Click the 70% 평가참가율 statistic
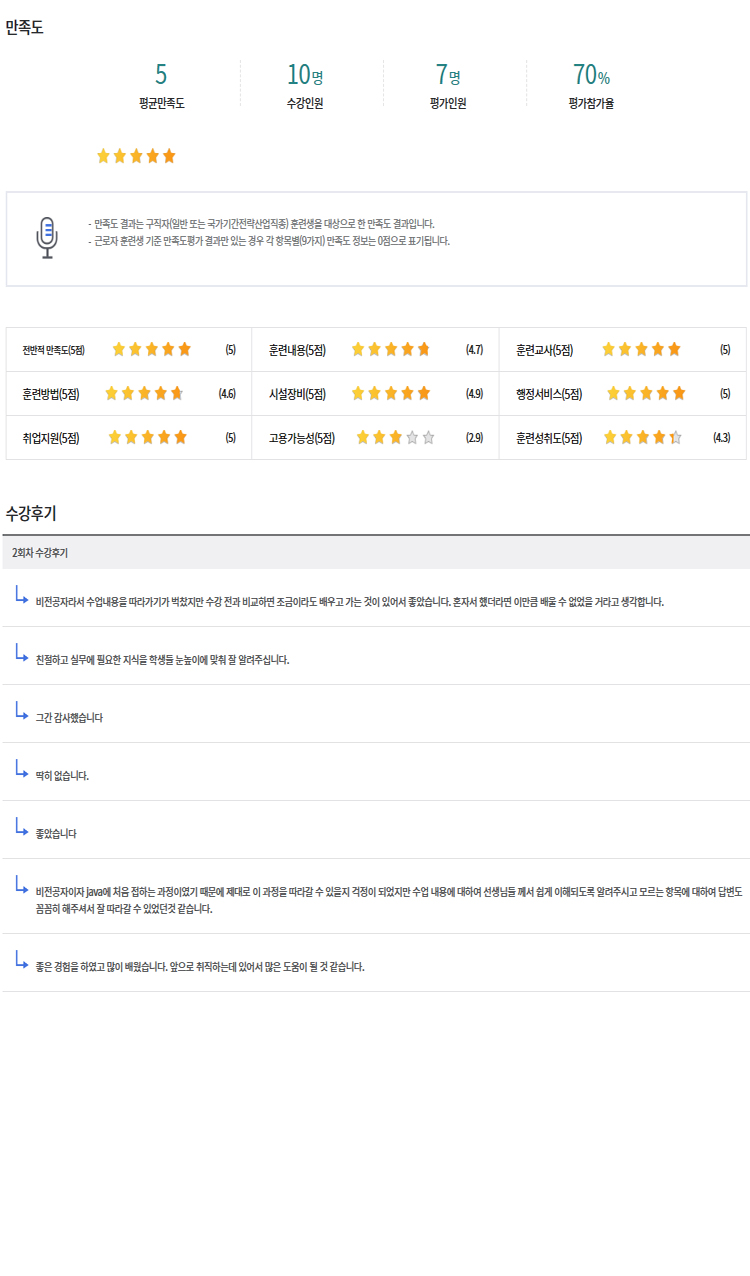 591,75
